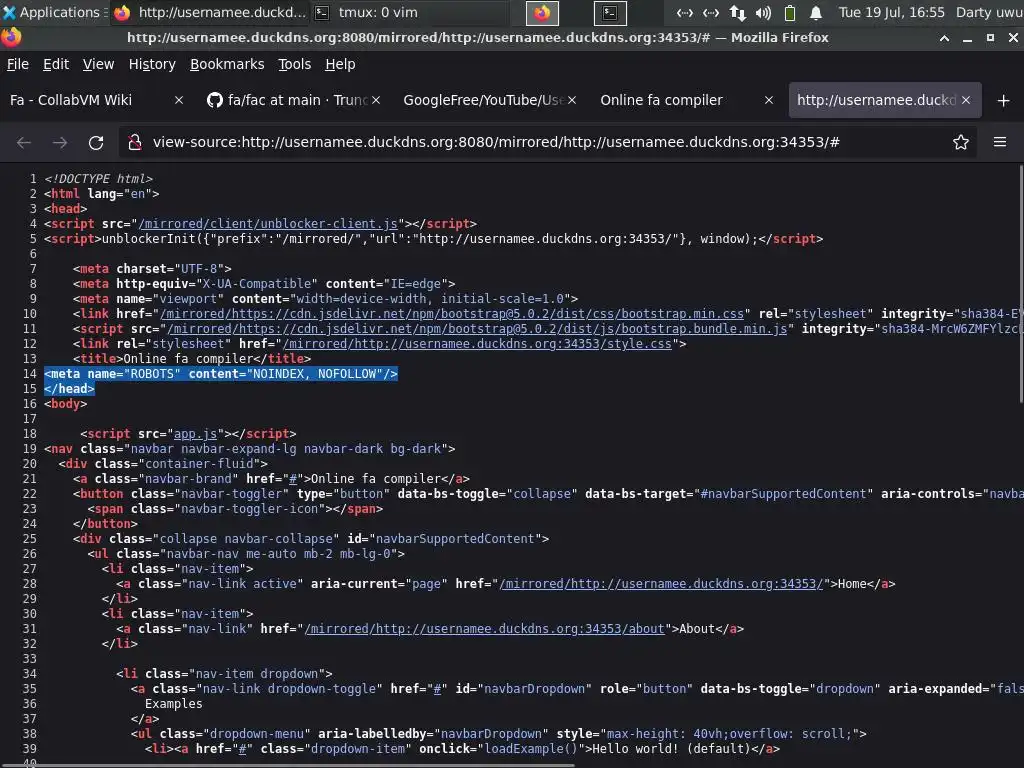The height and width of the screenshot is (768, 1024).
Task: Click the meta charset UTF-8 line
Action: point(152,269)
